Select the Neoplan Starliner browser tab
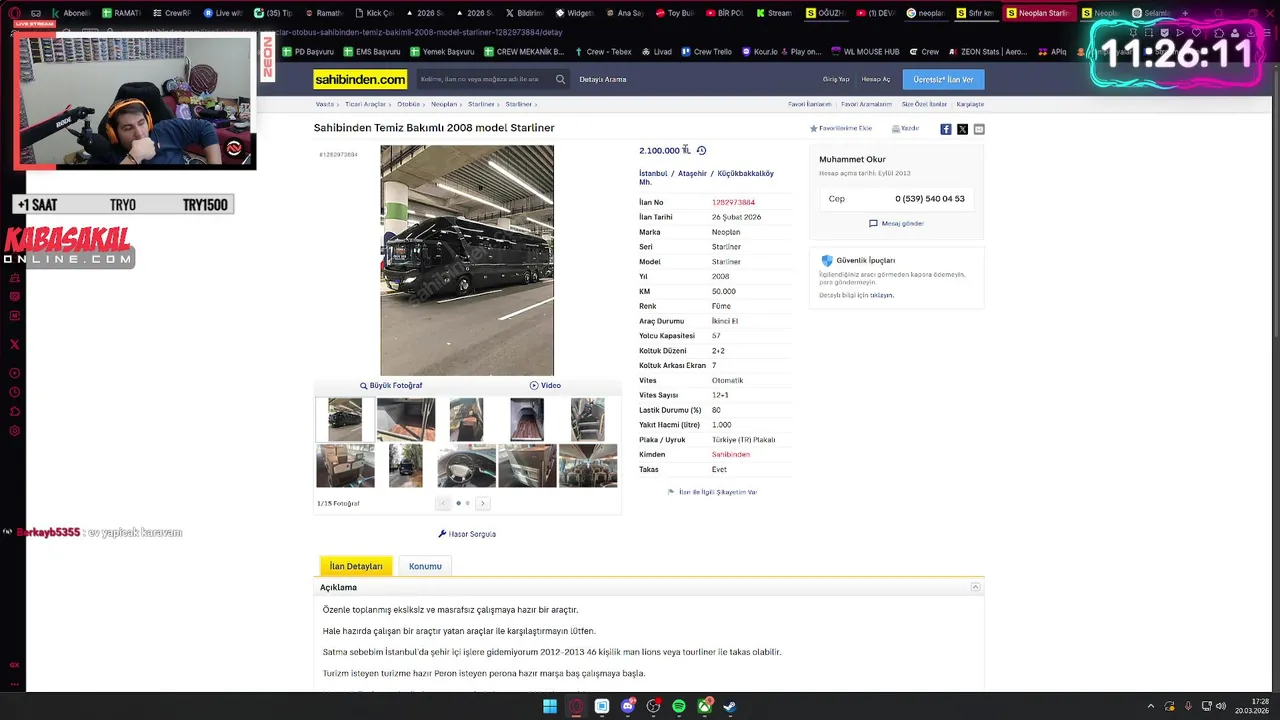 (1039, 13)
